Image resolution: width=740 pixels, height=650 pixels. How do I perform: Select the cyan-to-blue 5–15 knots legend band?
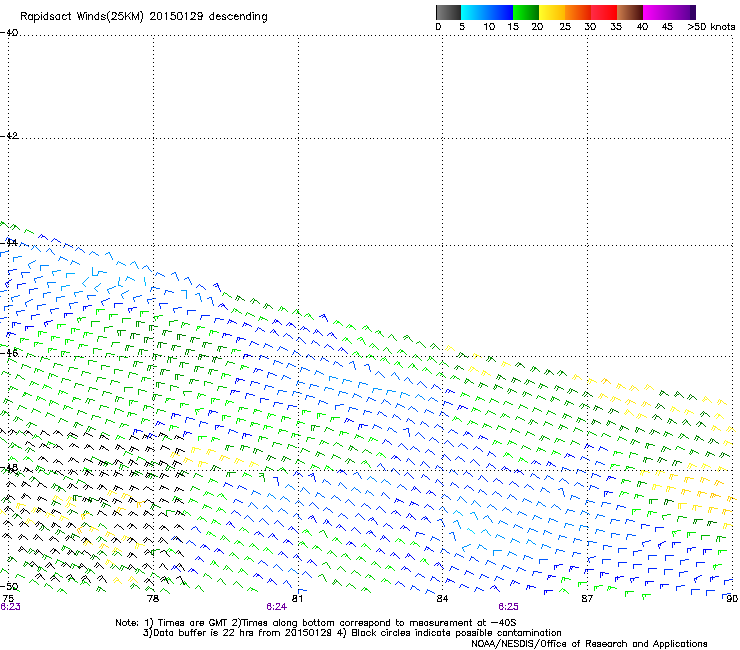(487, 12)
